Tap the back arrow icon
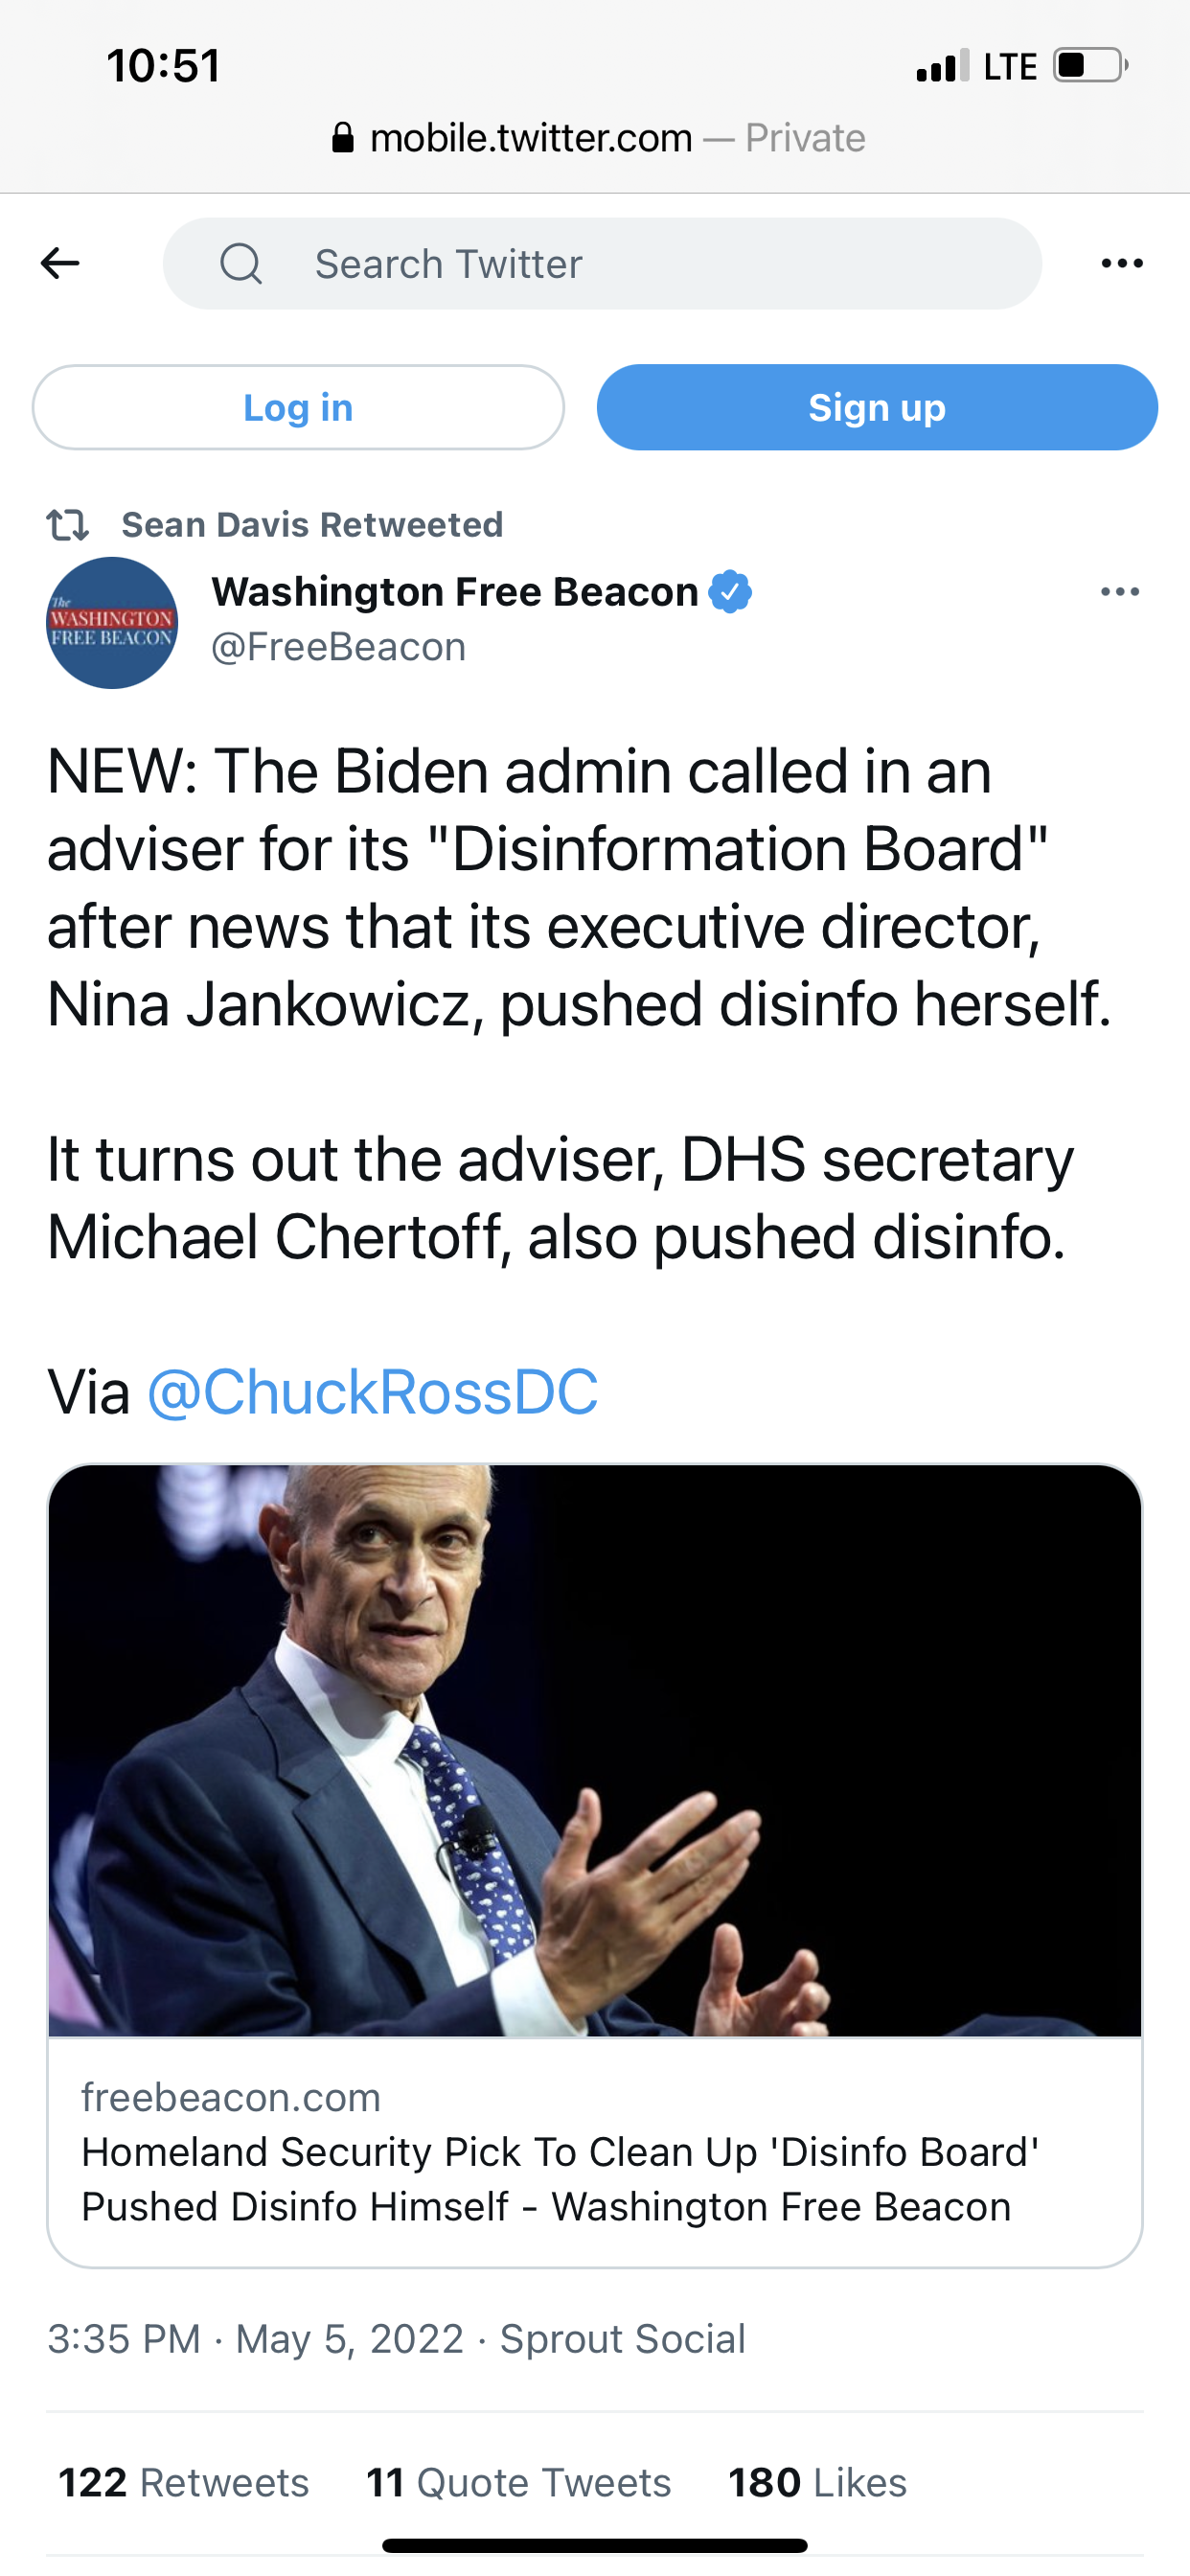Viewport: 1190px width, 2576px height. [60, 264]
